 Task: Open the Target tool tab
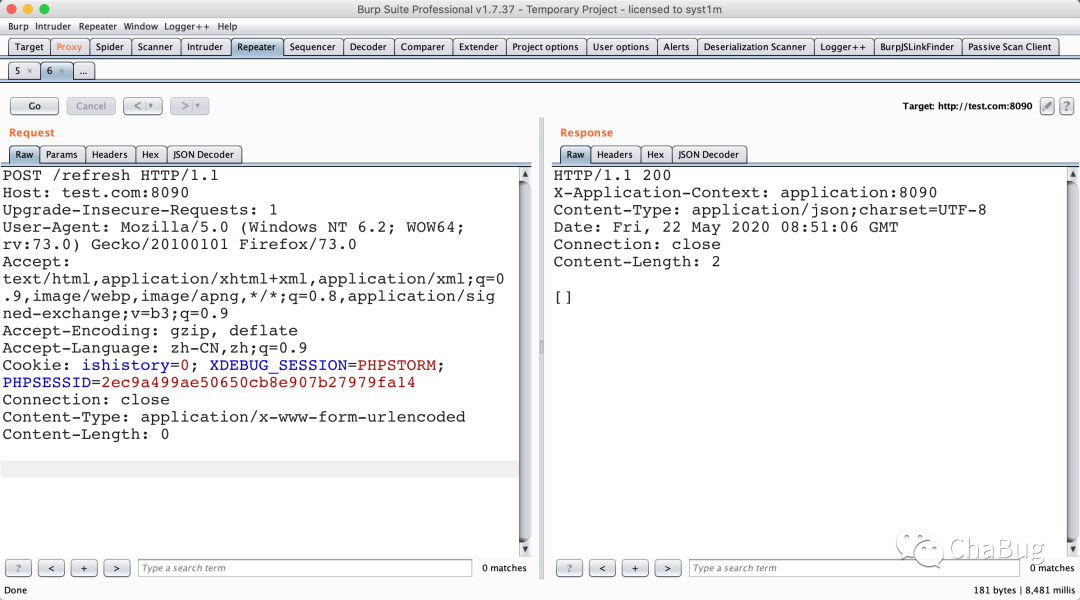29,47
